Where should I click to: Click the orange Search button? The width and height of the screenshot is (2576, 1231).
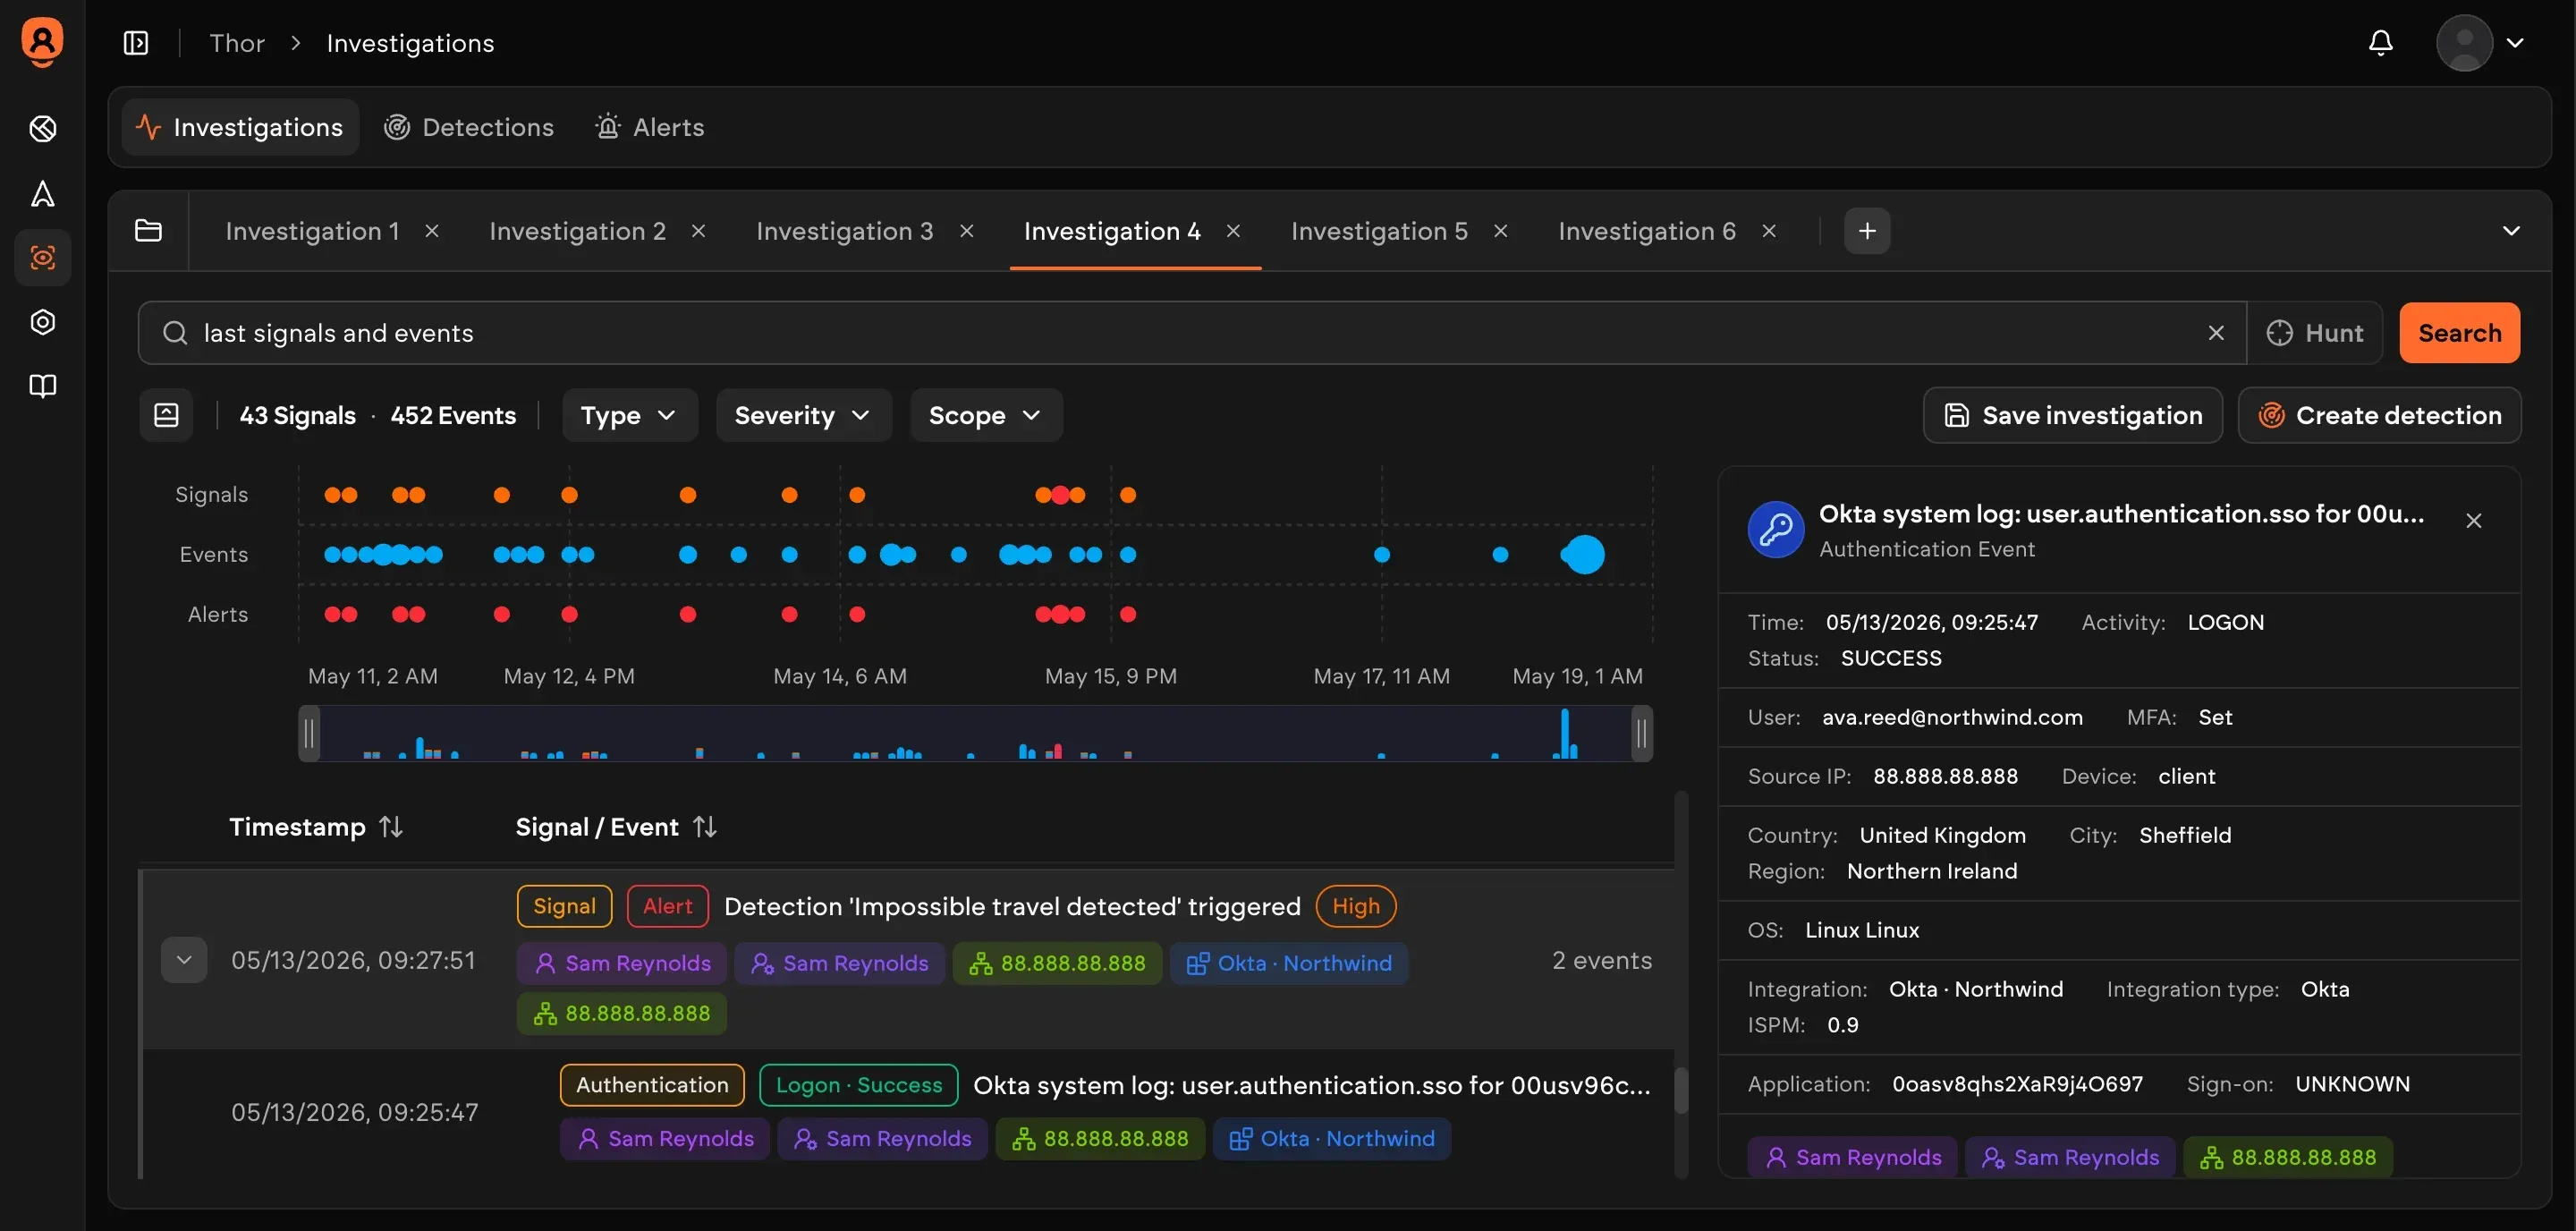(x=2460, y=333)
